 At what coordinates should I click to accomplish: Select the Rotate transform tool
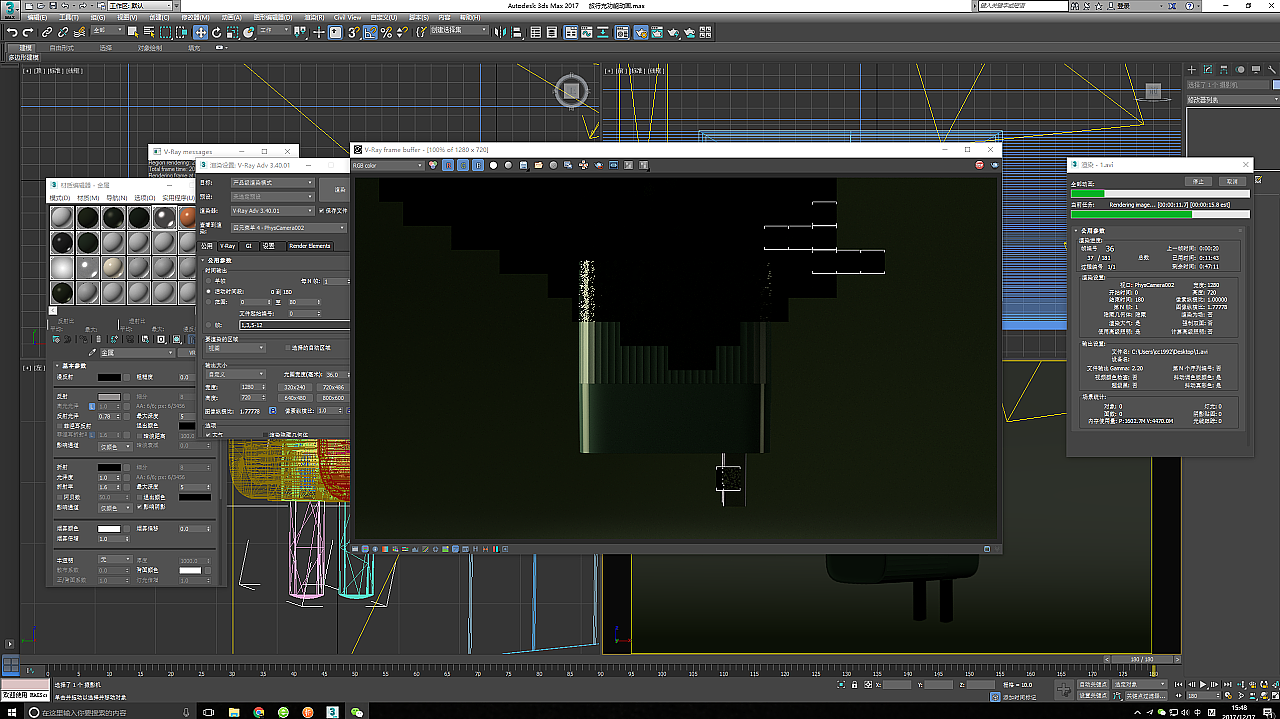[218, 32]
